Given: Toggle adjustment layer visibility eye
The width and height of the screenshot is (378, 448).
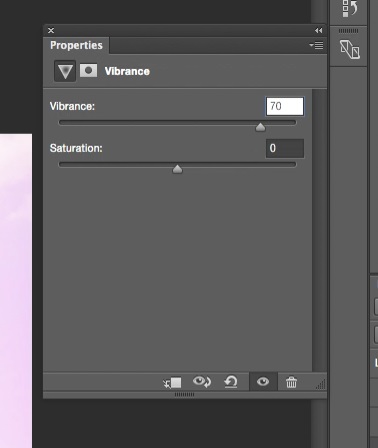Looking at the screenshot, I should [263, 381].
